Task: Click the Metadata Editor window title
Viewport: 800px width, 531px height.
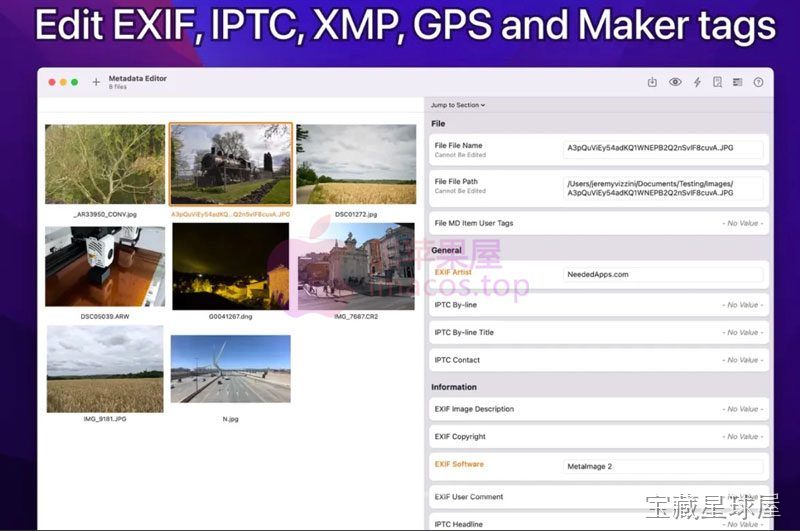Action: (138, 79)
